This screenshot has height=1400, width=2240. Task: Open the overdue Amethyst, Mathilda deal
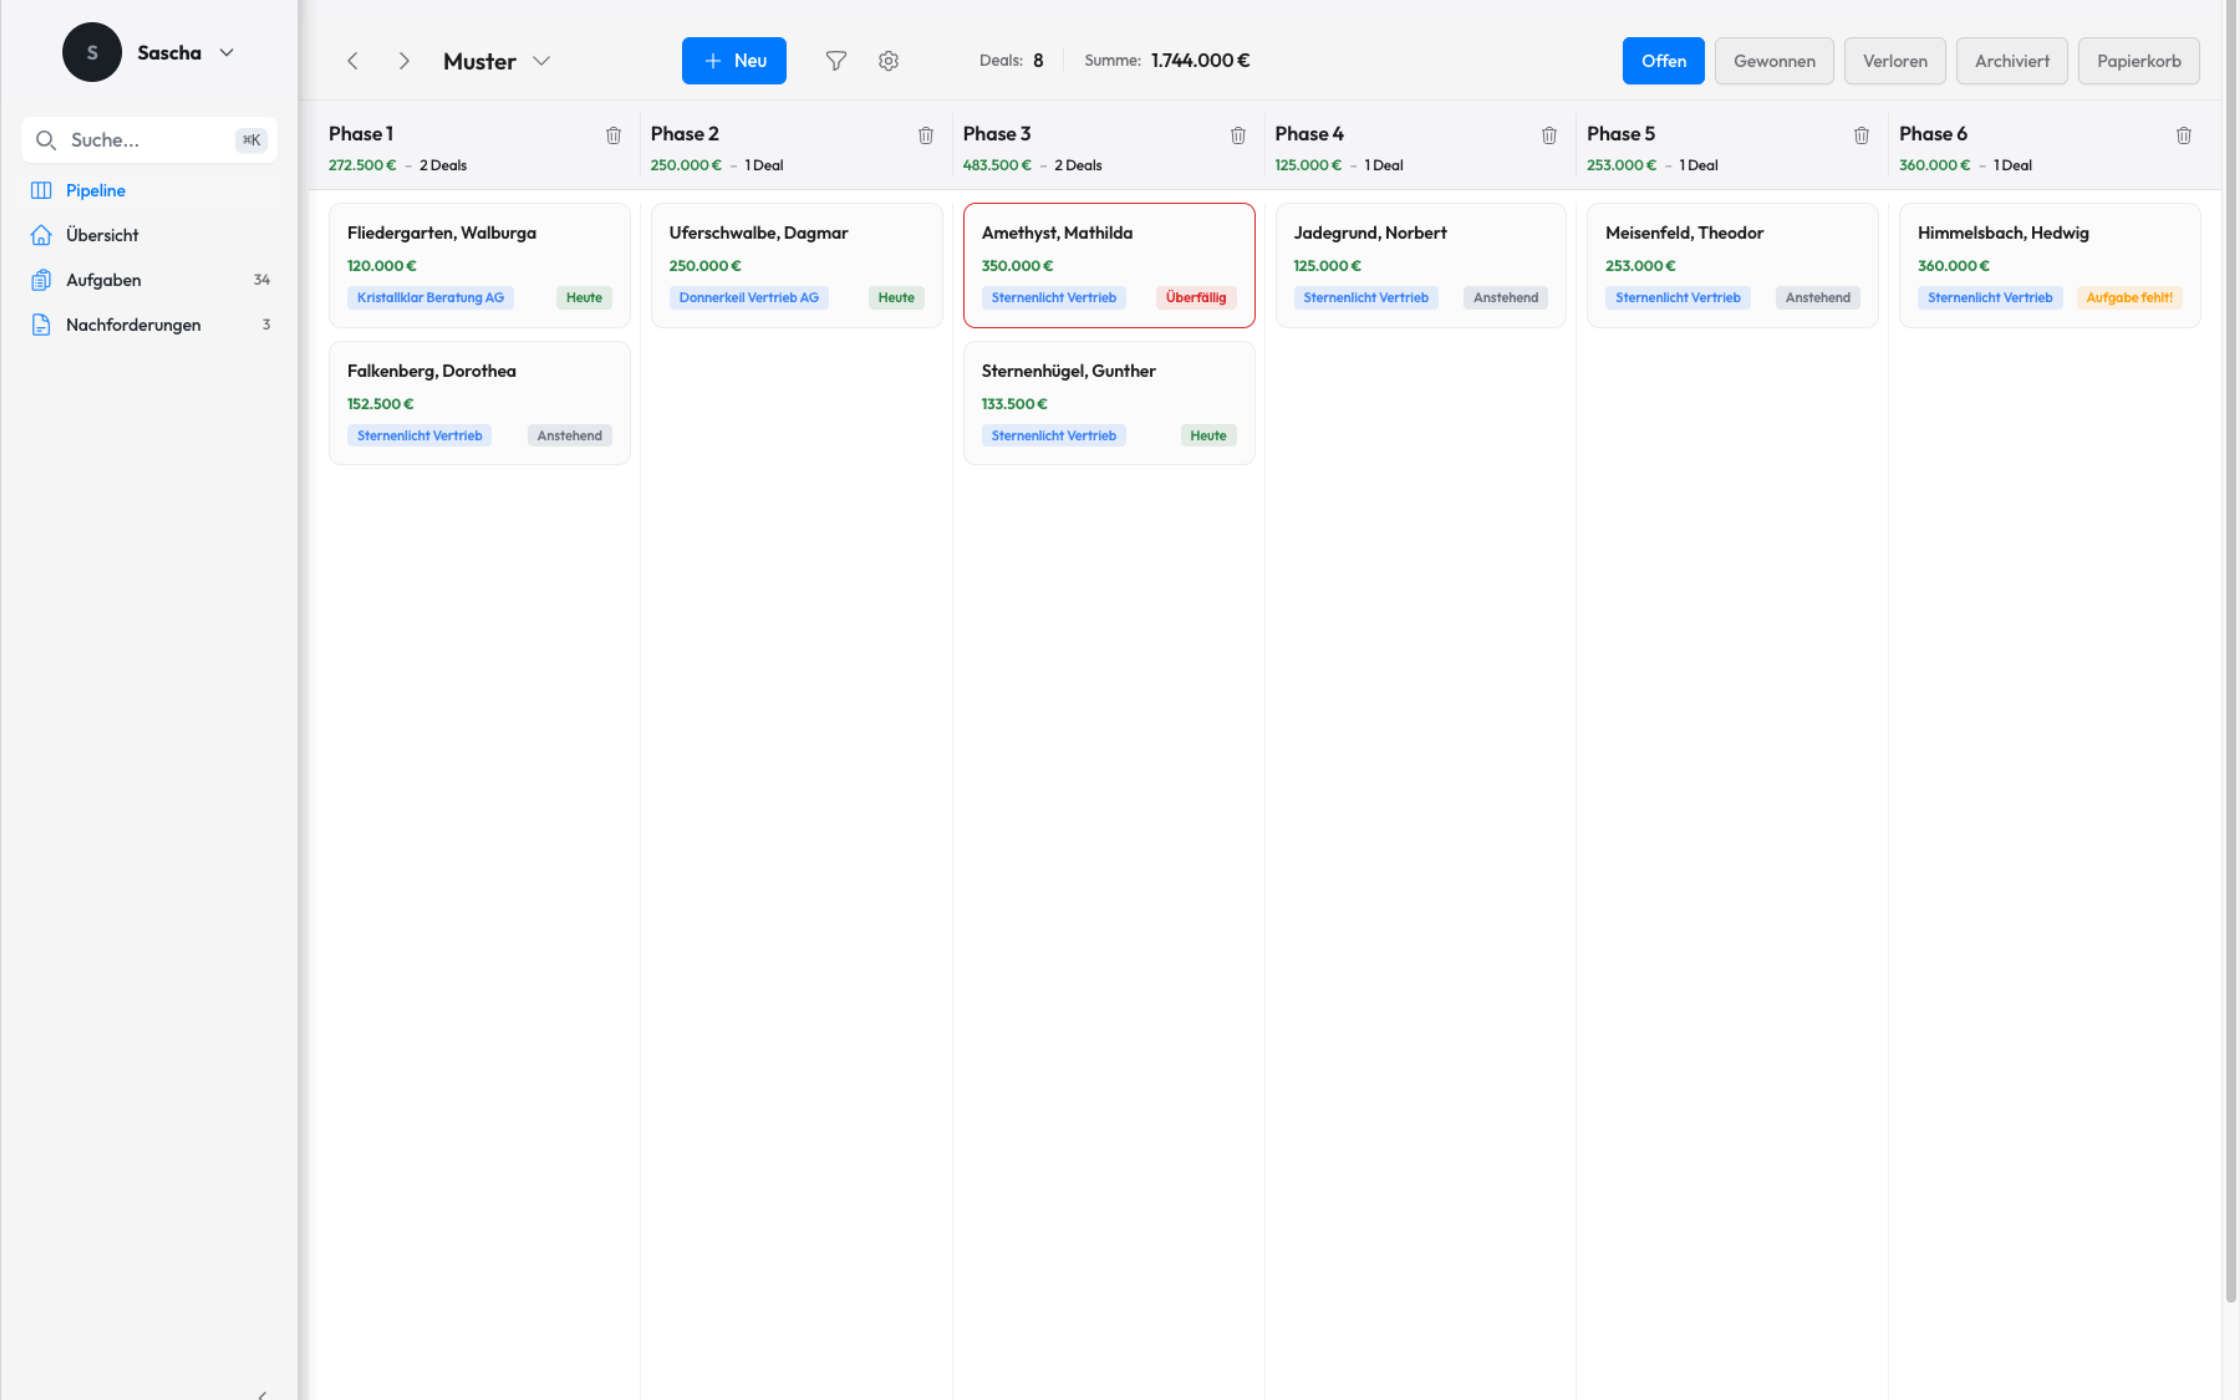(1057, 232)
